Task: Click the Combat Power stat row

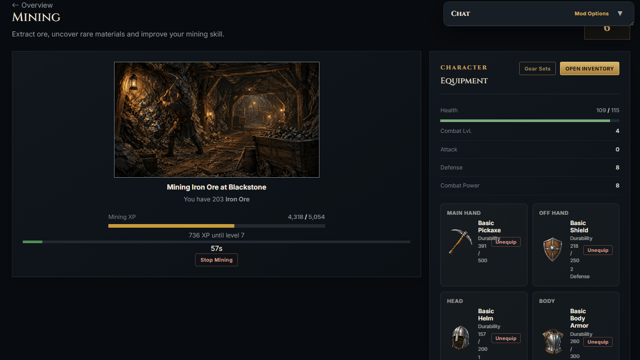Action: point(529,185)
